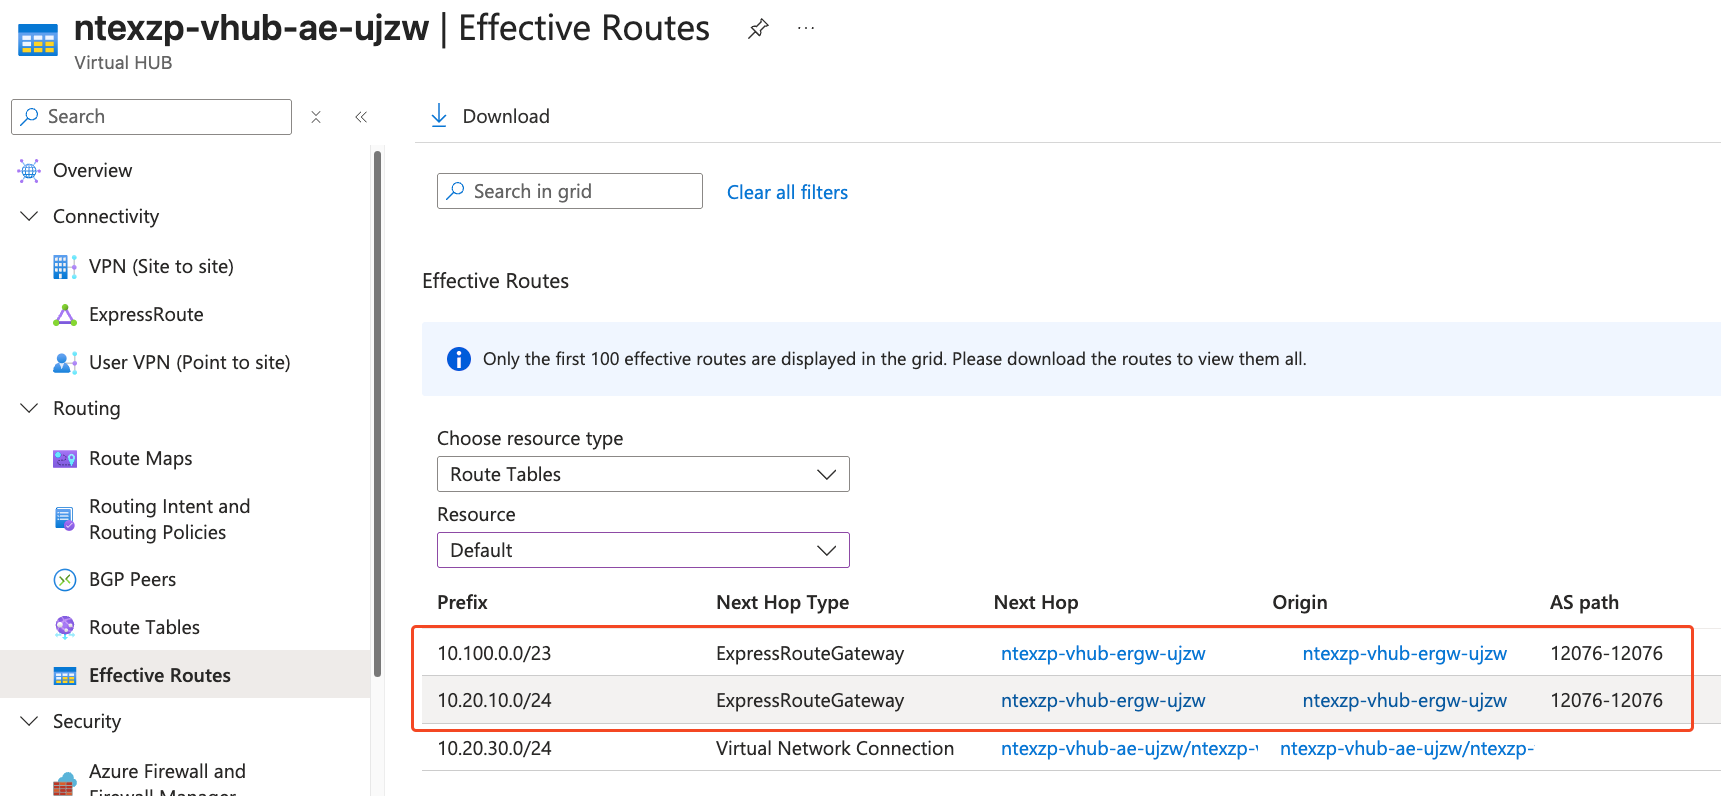Open the Resource dropdown showing Default
Viewport: 1721px width, 796px height.
pyautogui.click(x=643, y=550)
